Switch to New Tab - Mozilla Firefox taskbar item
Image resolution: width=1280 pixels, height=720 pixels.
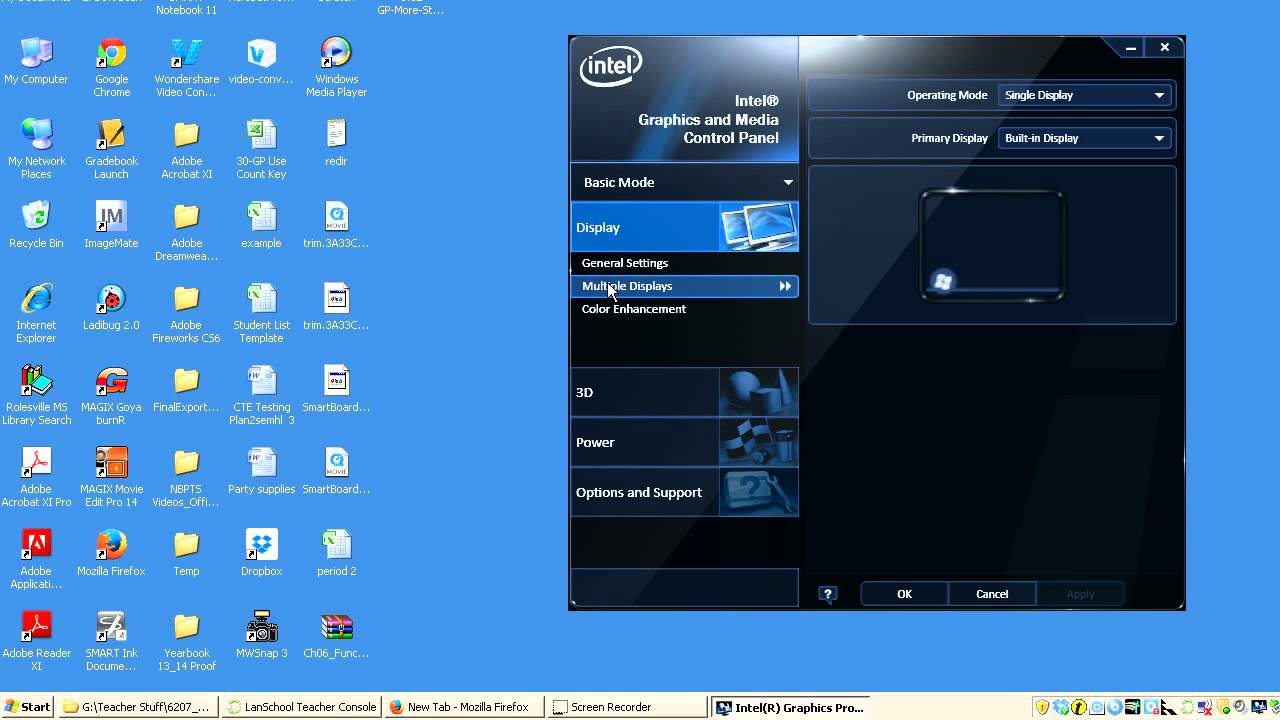pyautogui.click(x=465, y=707)
